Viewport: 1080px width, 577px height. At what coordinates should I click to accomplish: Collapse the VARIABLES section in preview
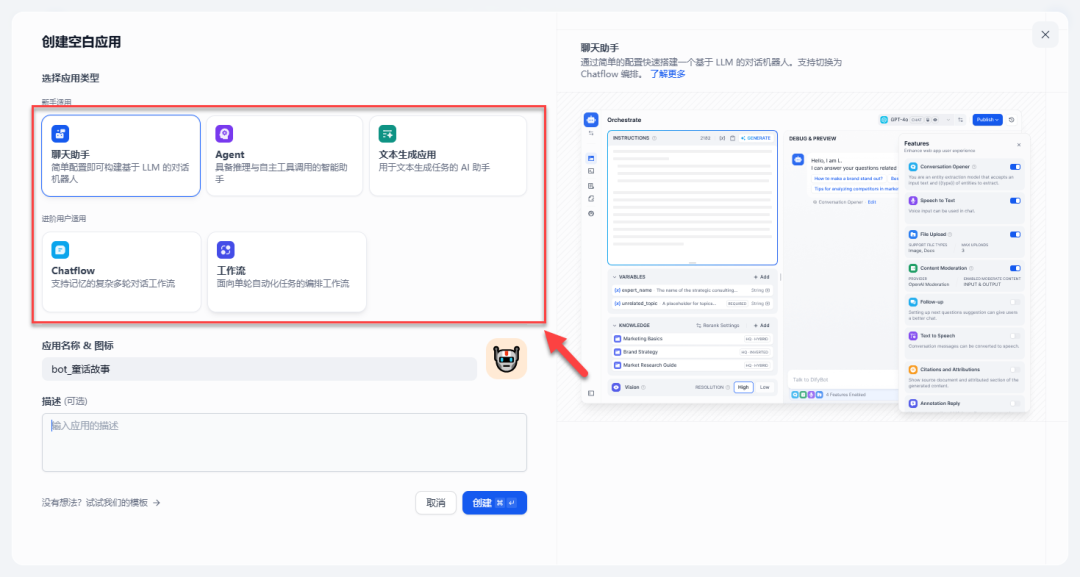[615, 277]
